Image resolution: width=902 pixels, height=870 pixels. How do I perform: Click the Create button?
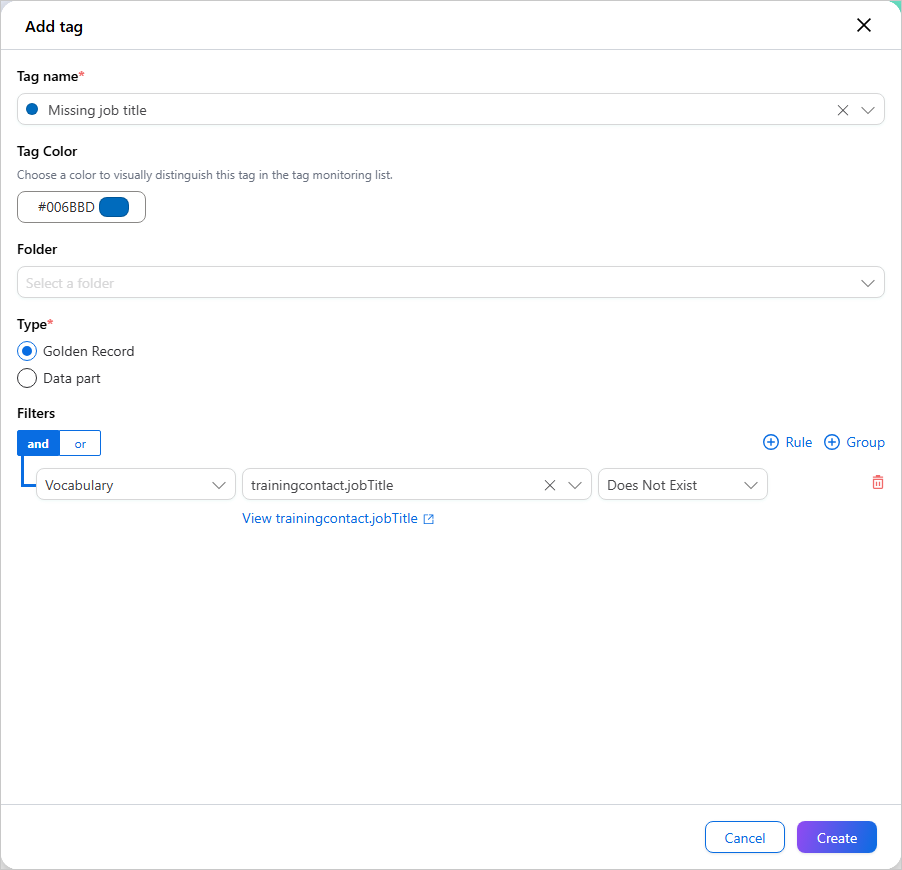[836, 837]
